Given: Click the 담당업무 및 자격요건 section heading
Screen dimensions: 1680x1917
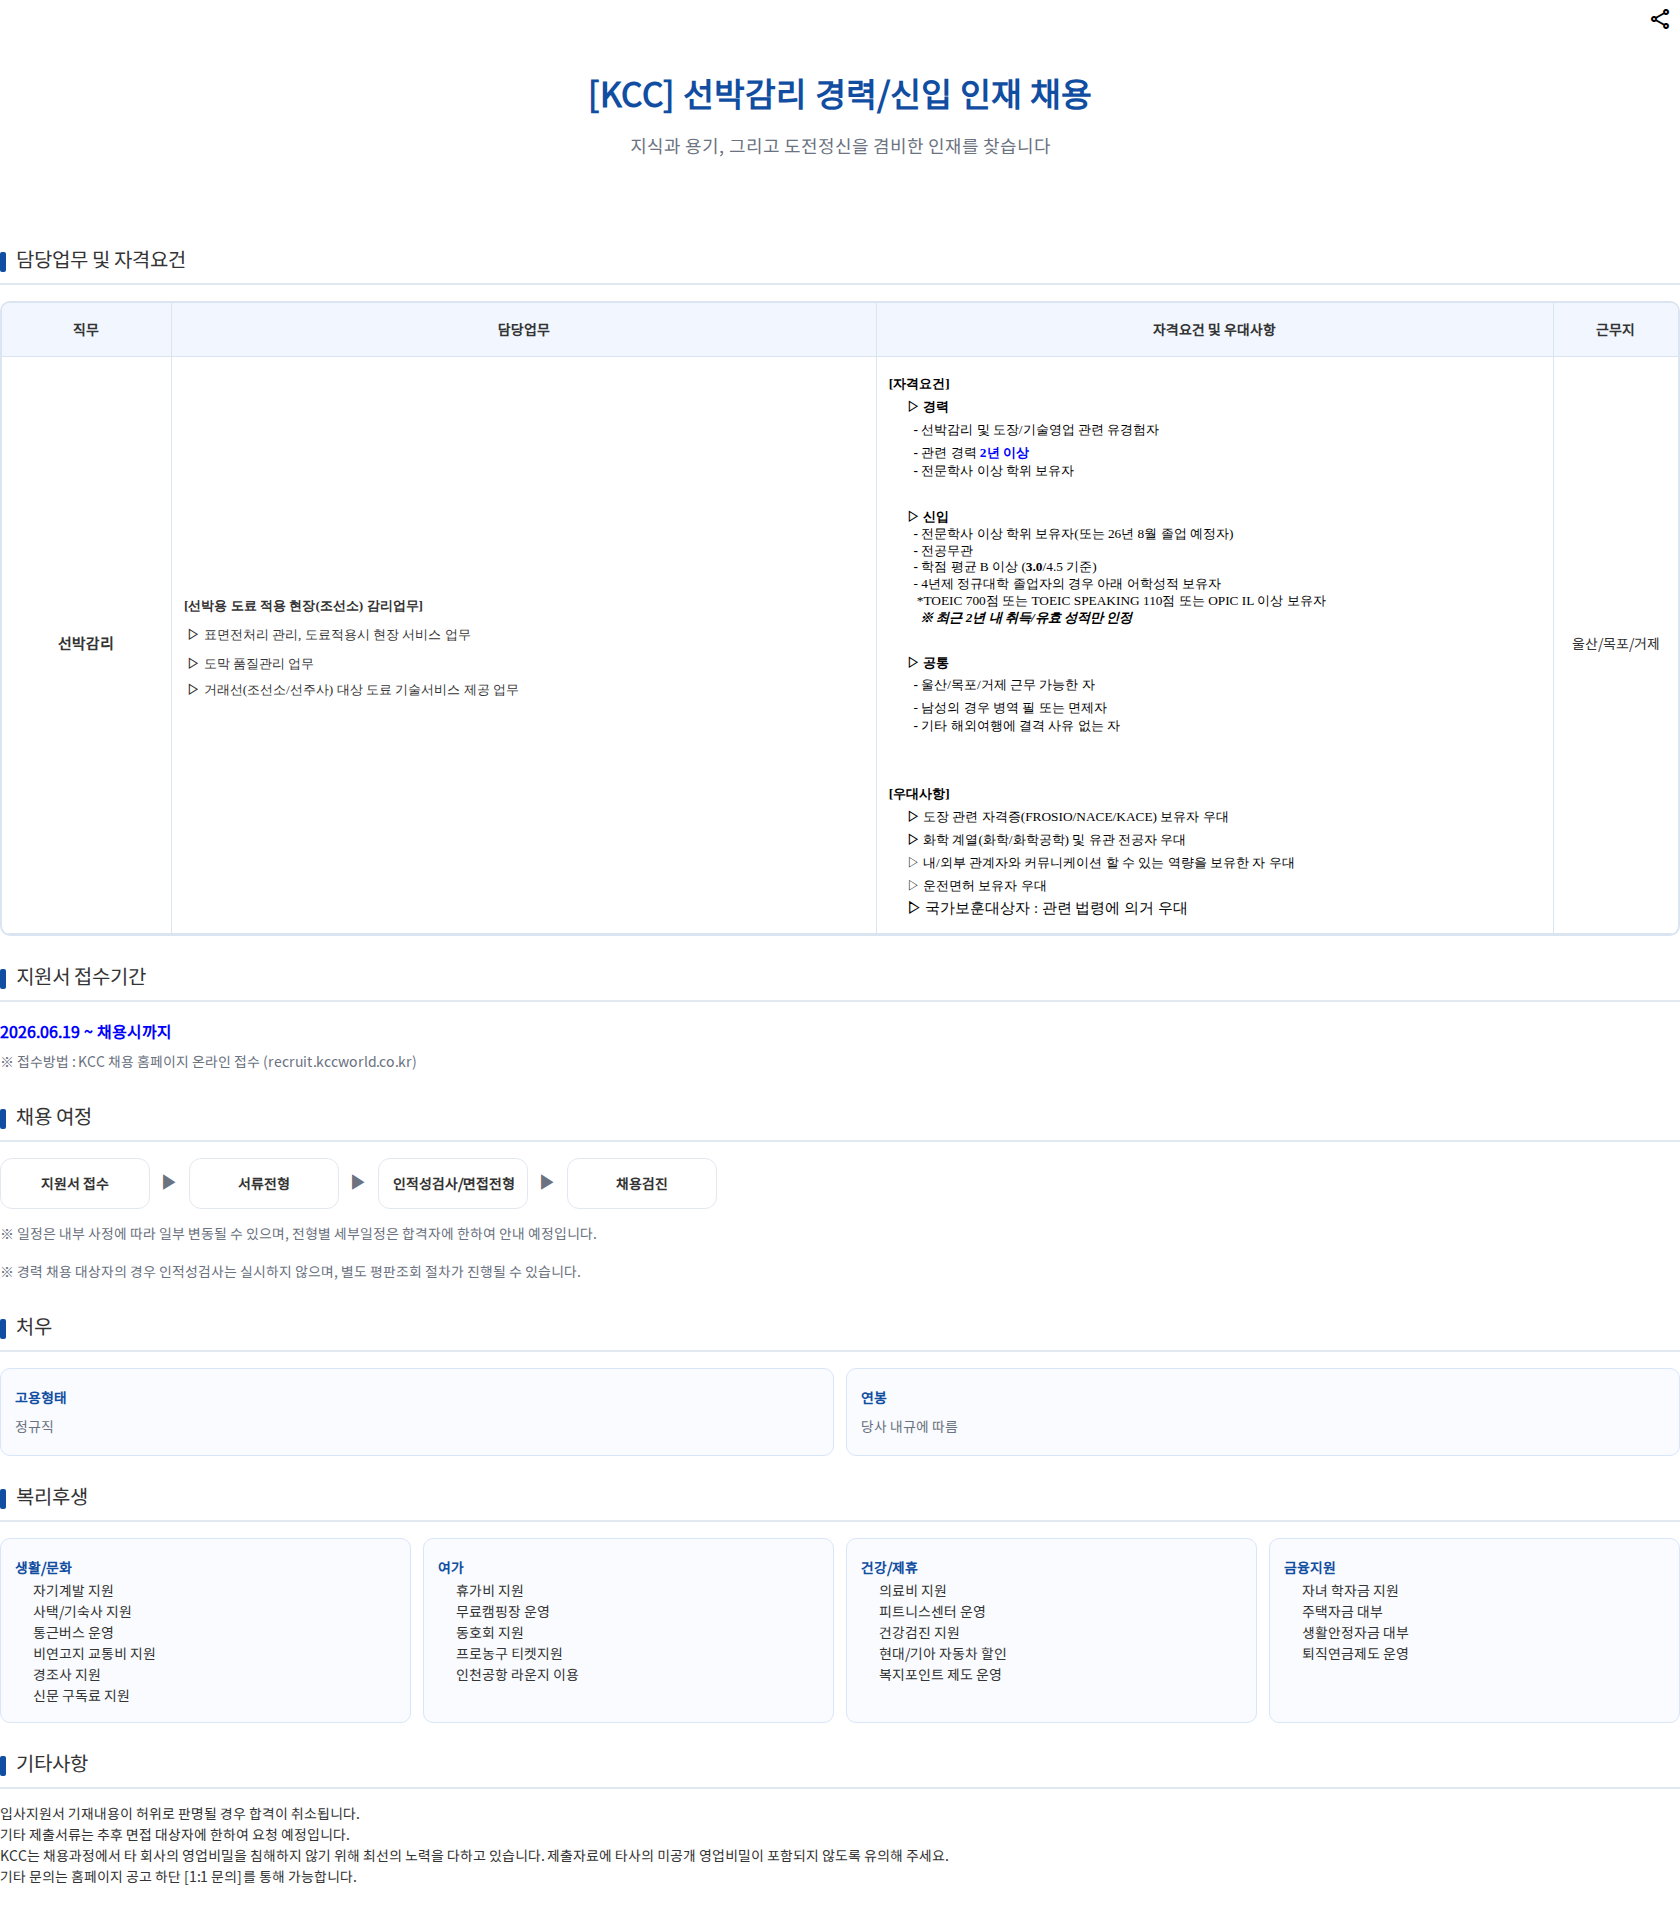Looking at the screenshot, I should [101, 260].
